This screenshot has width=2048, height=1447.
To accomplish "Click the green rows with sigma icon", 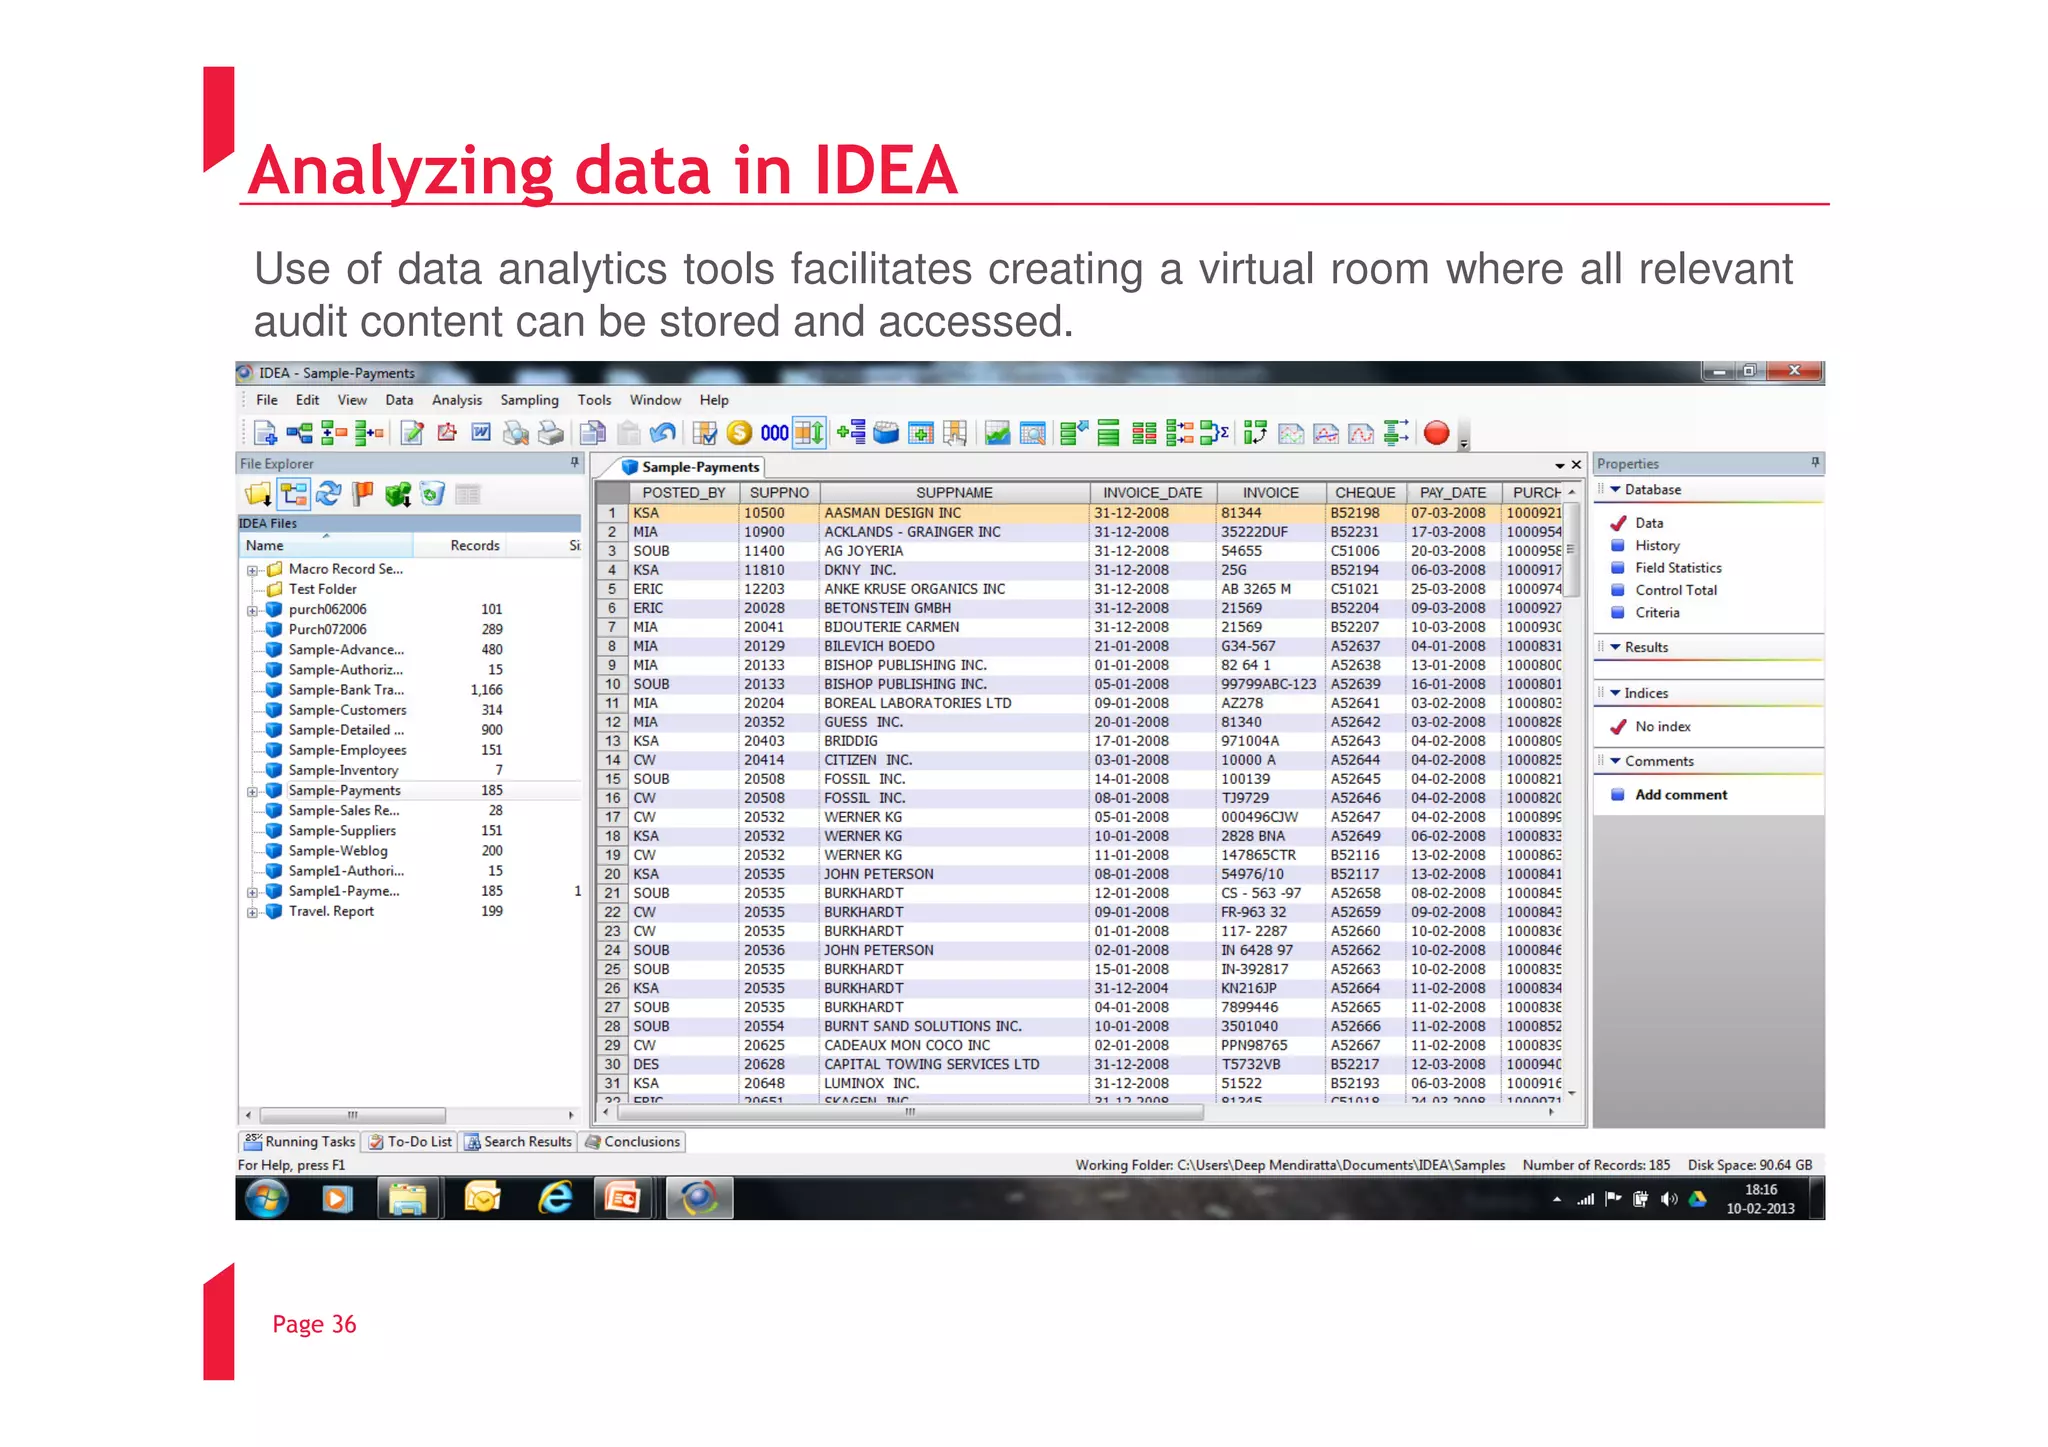I will tap(1214, 433).
